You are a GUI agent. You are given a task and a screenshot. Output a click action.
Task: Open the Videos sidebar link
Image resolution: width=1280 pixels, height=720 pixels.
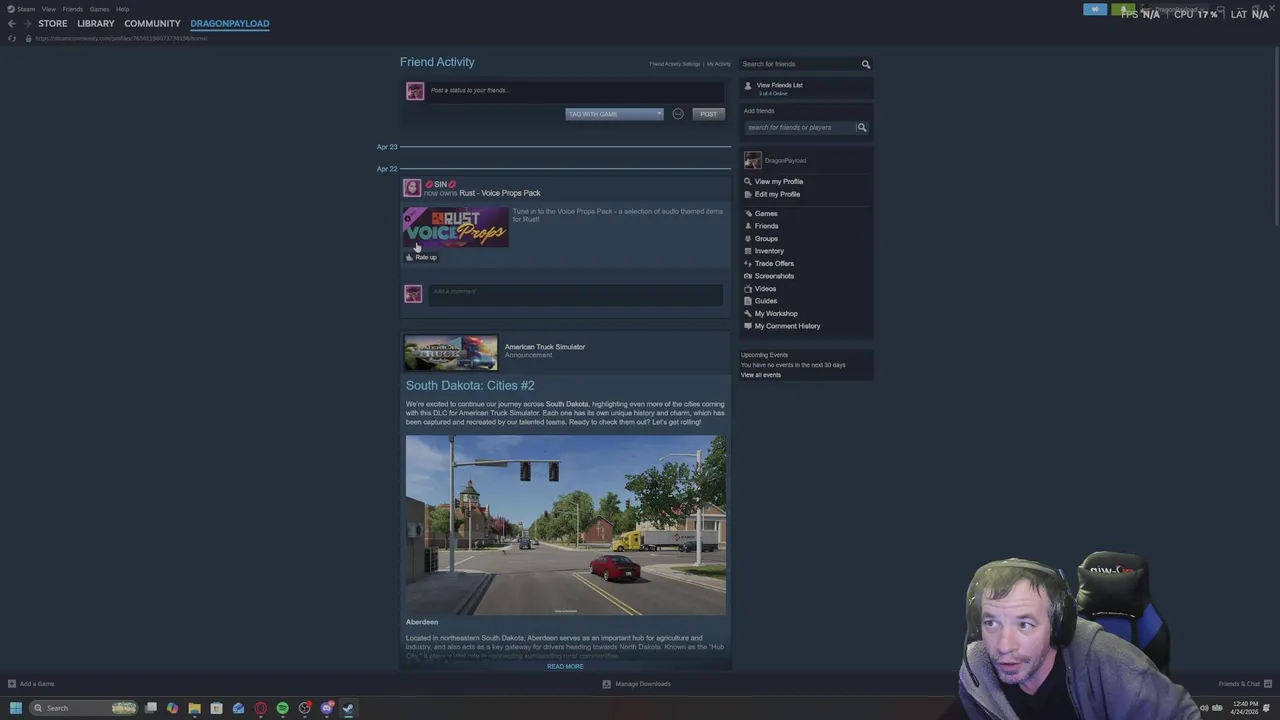point(765,288)
